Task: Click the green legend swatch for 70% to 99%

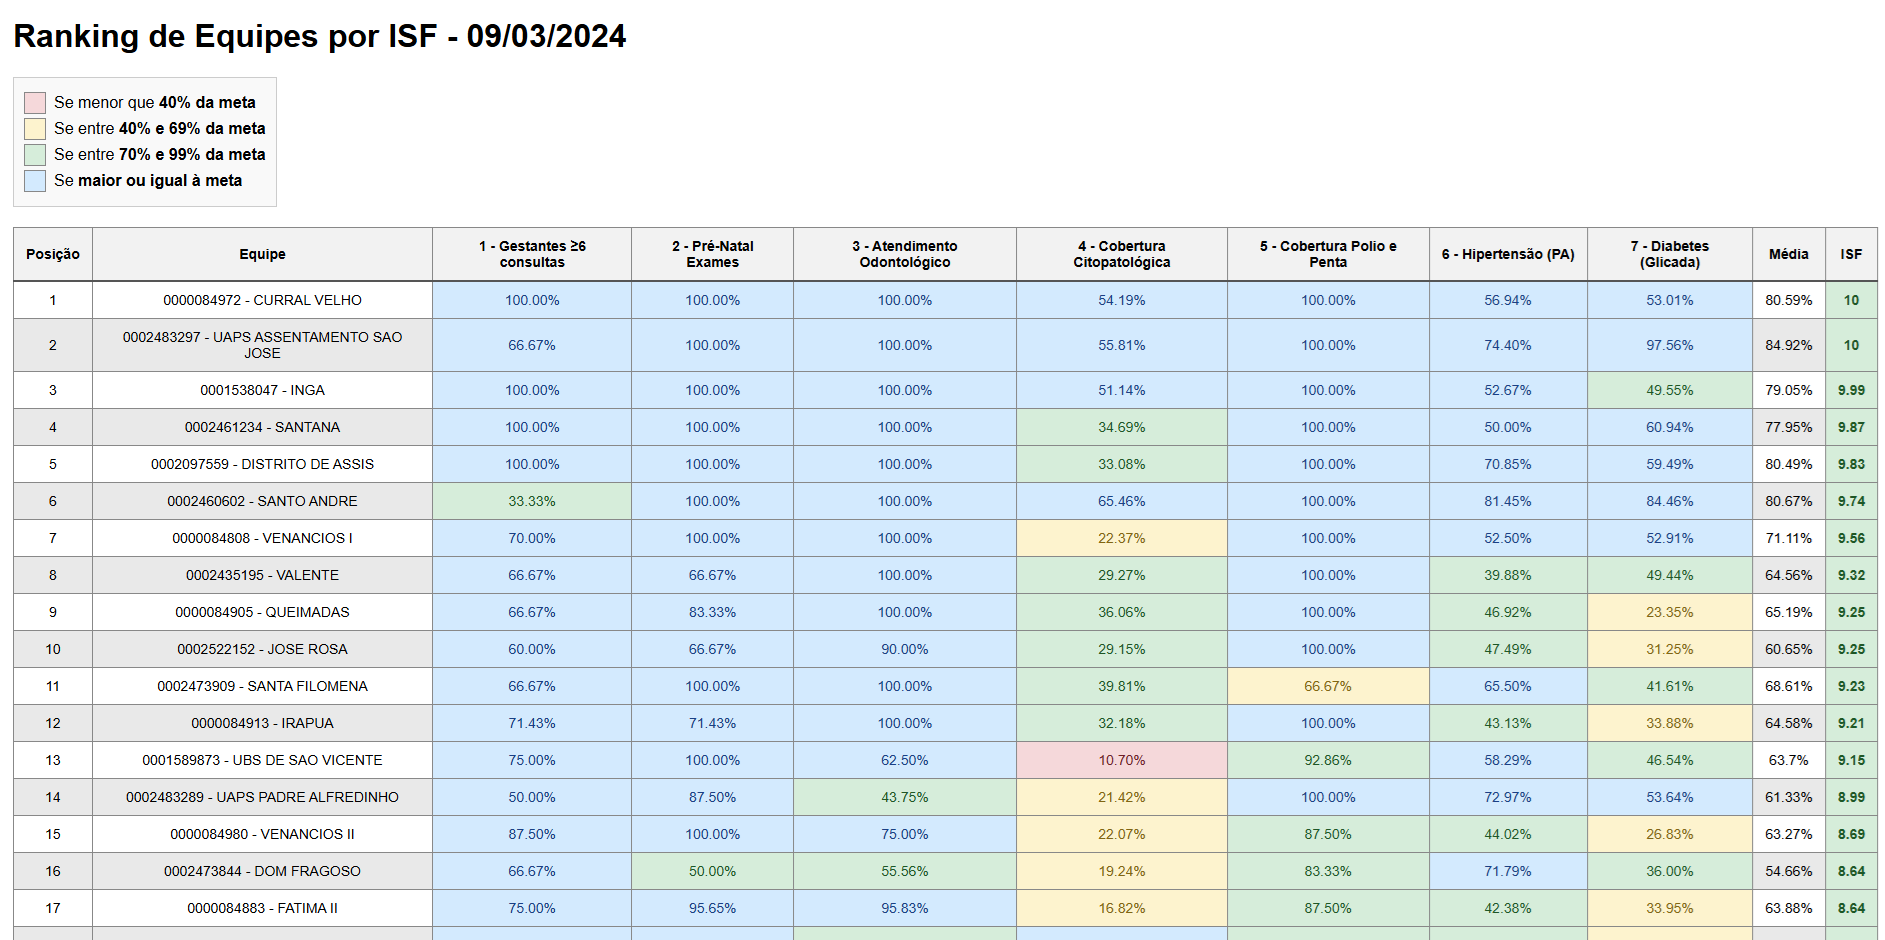Action: pos(35,155)
